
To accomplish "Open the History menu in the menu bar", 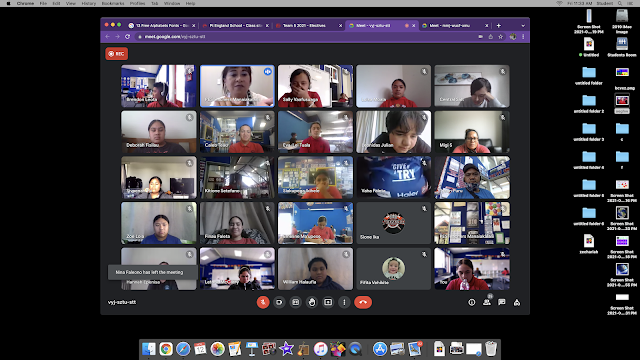I will (x=89, y=3).
